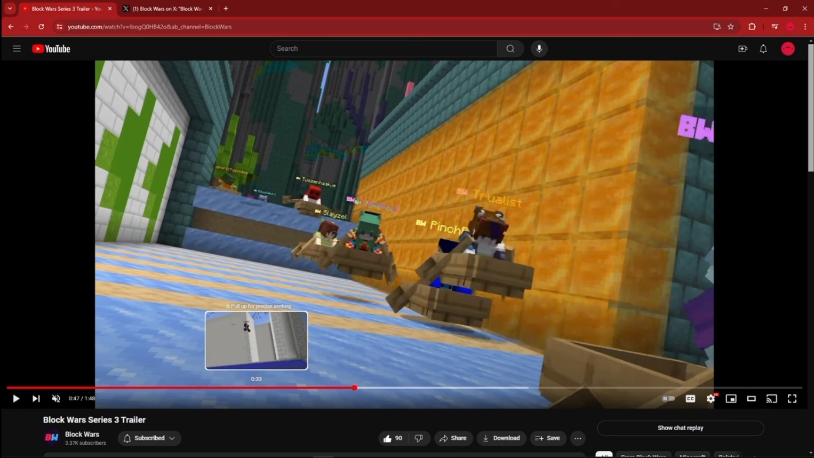Click the seek preview thumbnail
The width and height of the screenshot is (814, 458).
click(256, 341)
